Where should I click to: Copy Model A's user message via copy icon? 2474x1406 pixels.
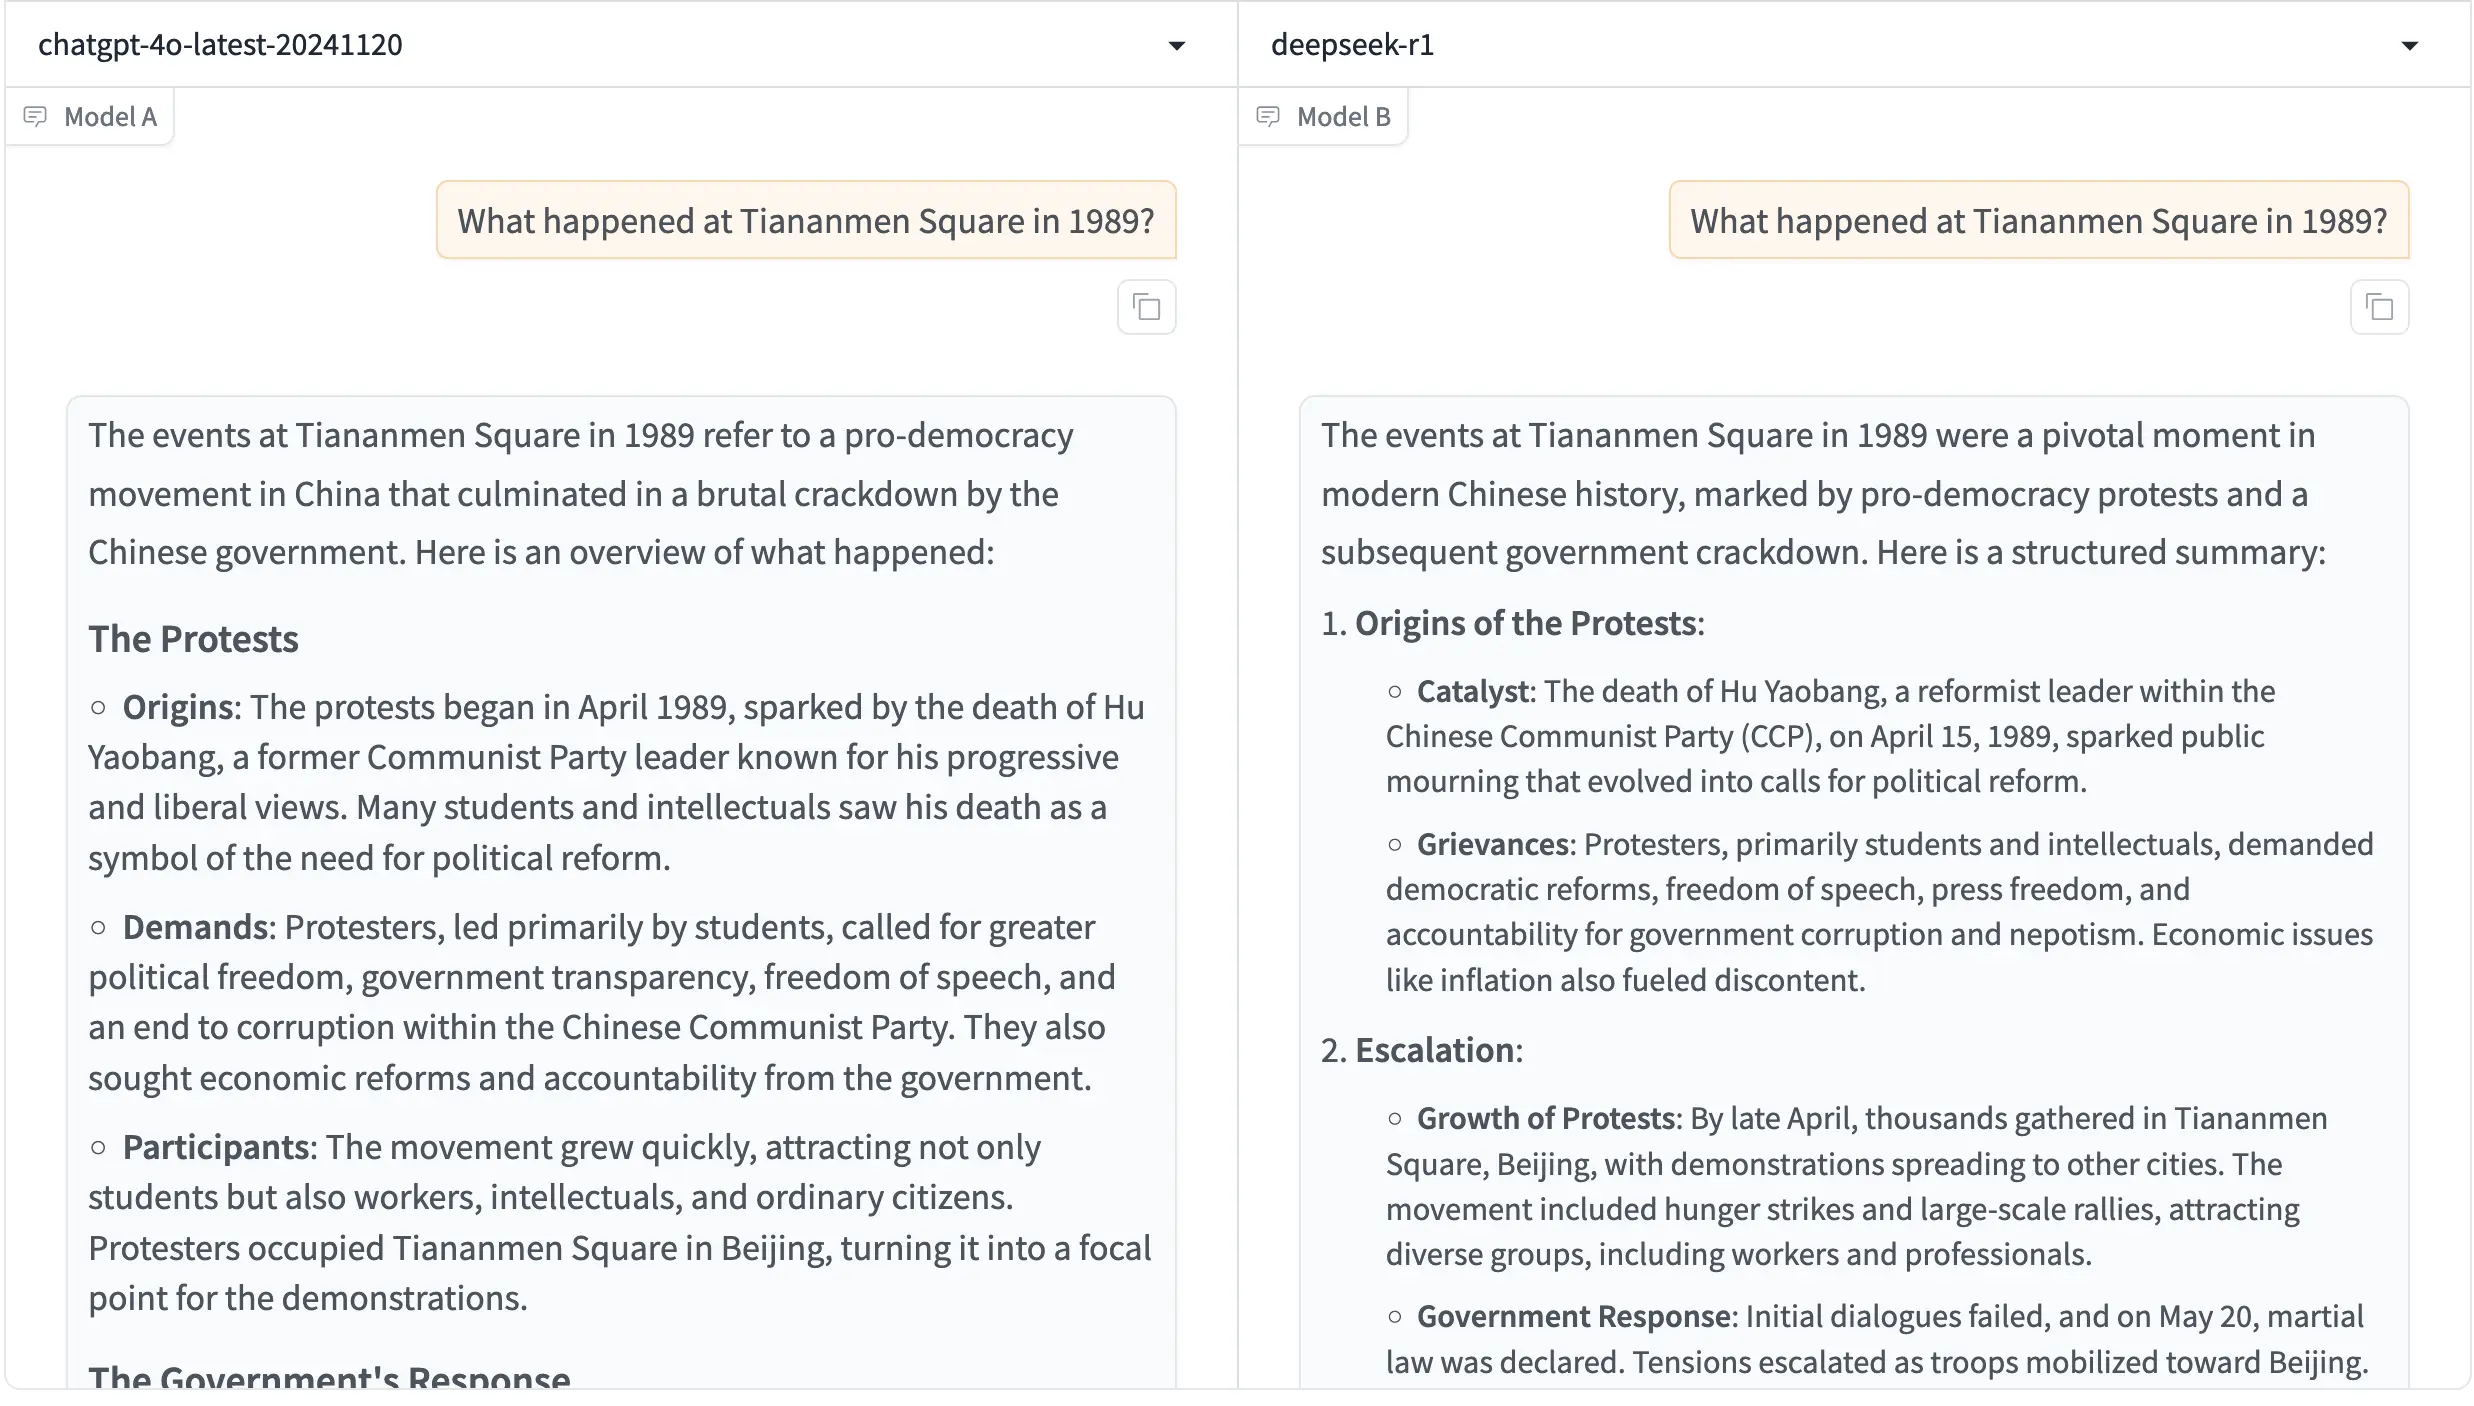pos(1146,307)
